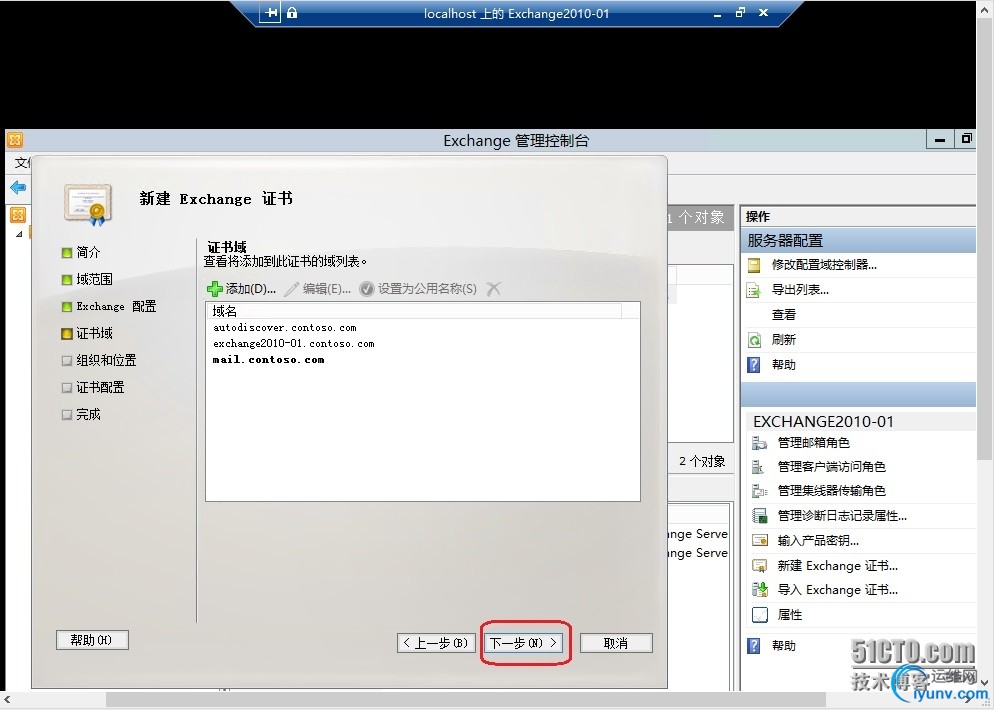Choose 设置为公用名称(S) in the toolbar
The height and width of the screenshot is (710, 994).
click(418, 289)
